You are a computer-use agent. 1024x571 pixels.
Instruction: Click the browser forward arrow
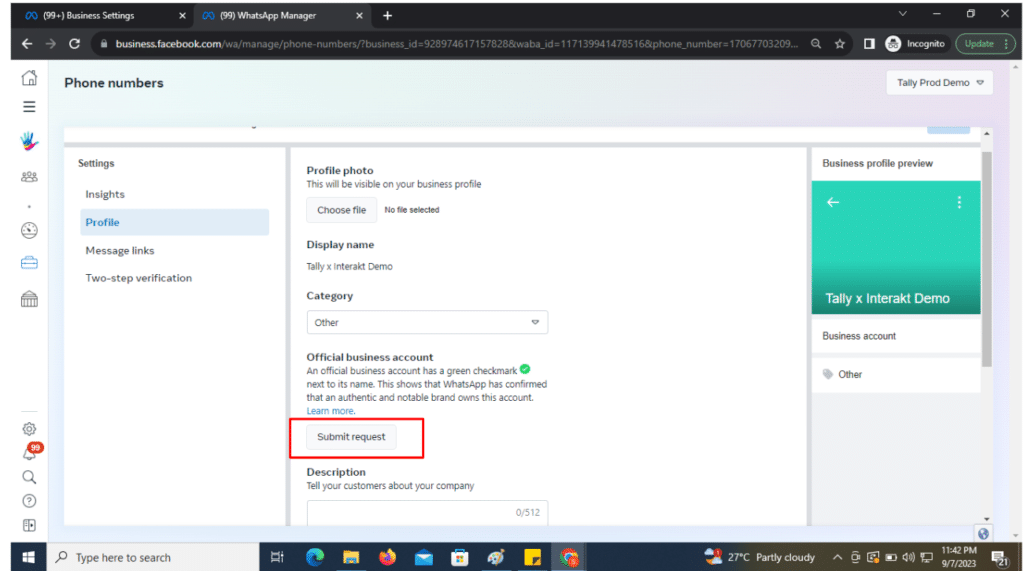(51, 44)
